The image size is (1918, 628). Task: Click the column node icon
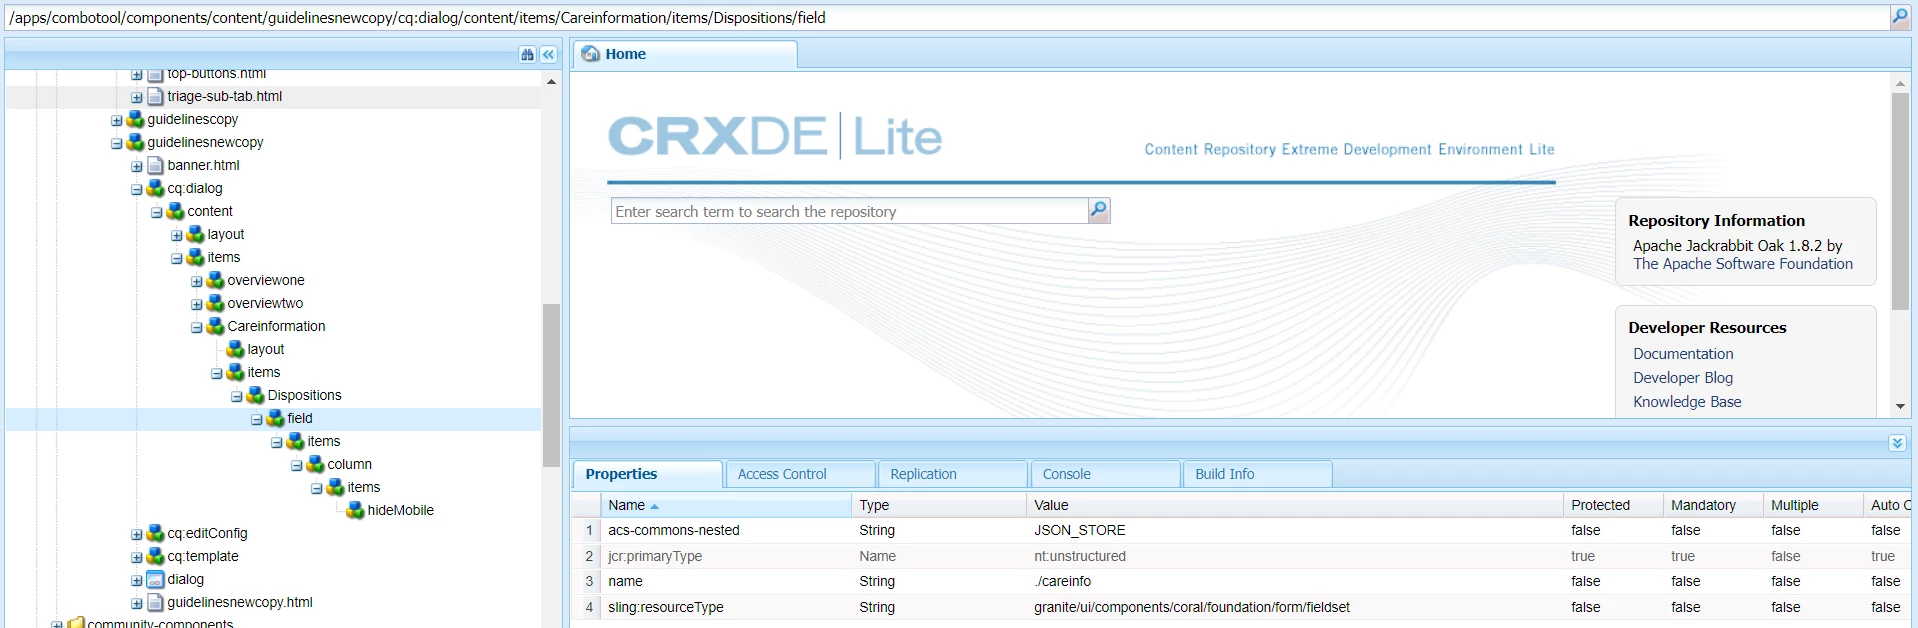(315, 464)
